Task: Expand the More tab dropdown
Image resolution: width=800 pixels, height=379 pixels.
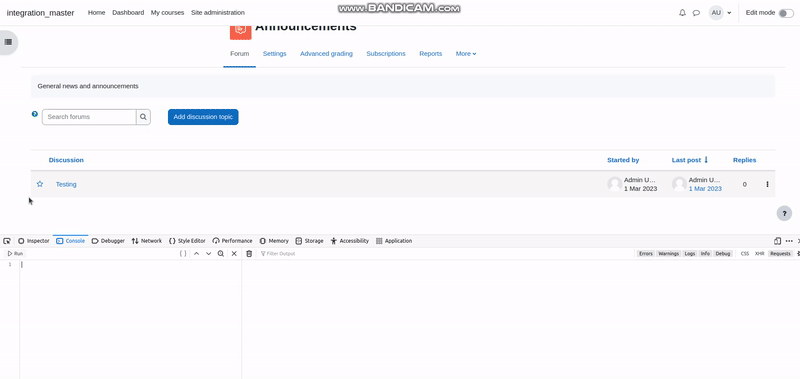Action: point(466,54)
